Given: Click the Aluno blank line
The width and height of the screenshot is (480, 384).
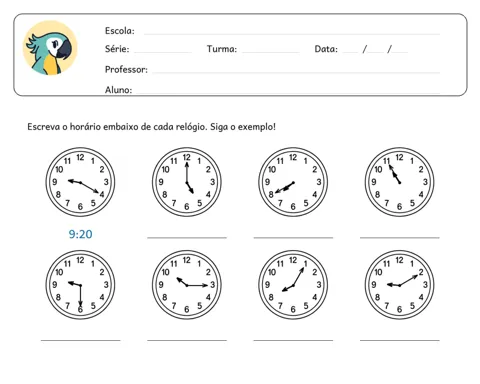Looking at the screenshot, I should coord(288,92).
